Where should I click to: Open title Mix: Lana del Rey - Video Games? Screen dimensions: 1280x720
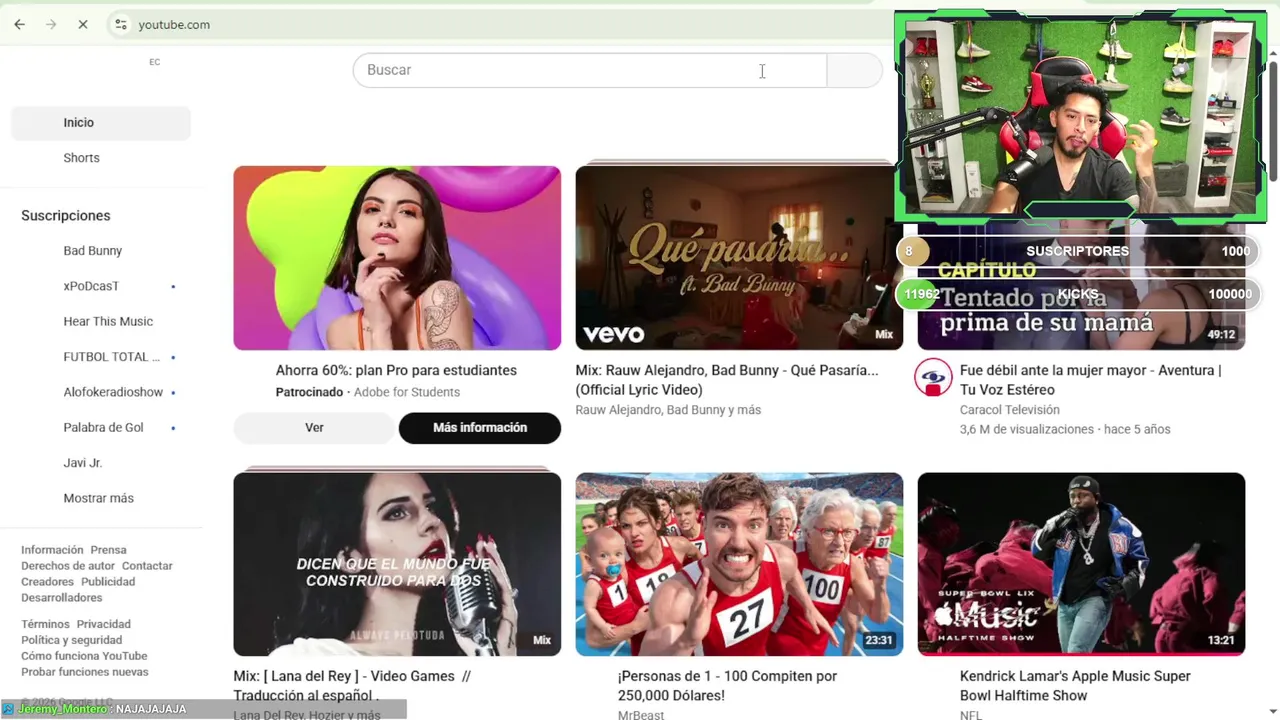pyautogui.click(x=352, y=686)
